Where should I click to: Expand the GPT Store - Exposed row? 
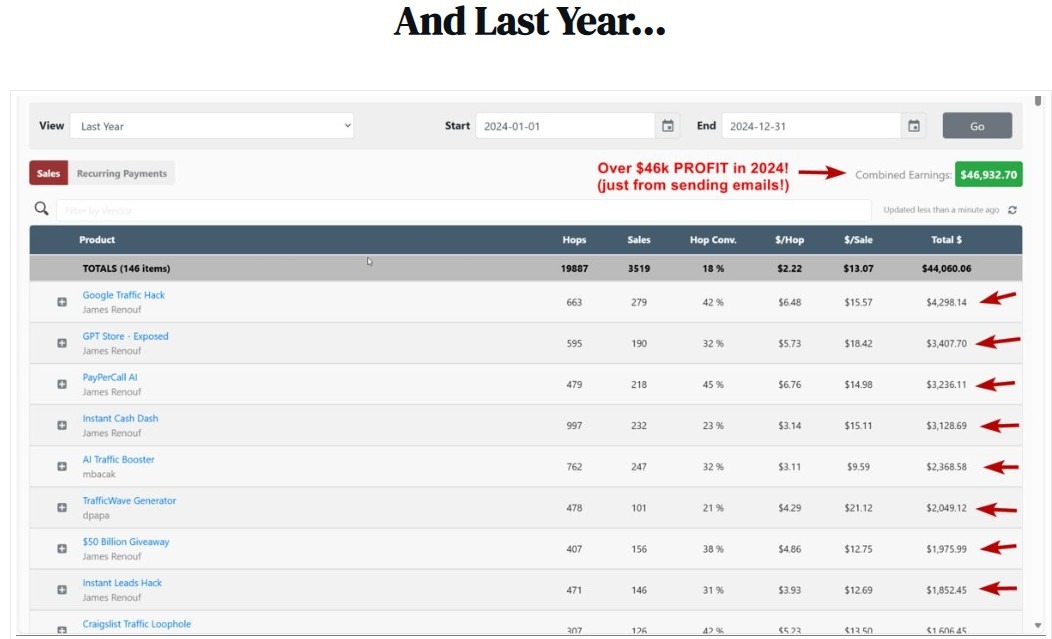(62, 343)
